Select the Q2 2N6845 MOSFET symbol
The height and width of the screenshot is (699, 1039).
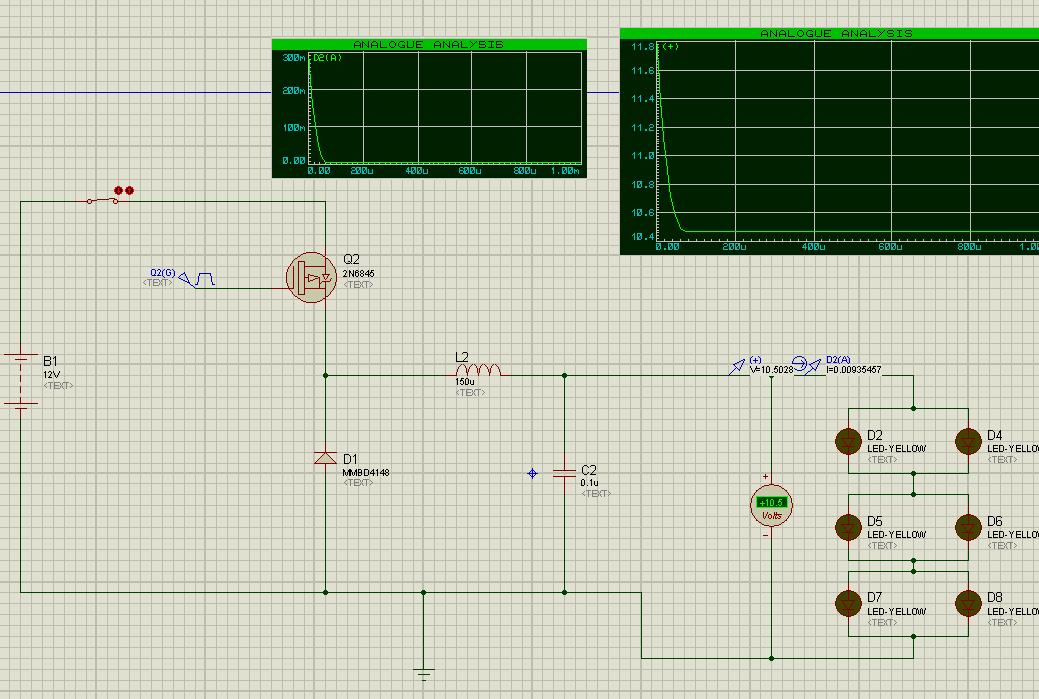coord(311,278)
